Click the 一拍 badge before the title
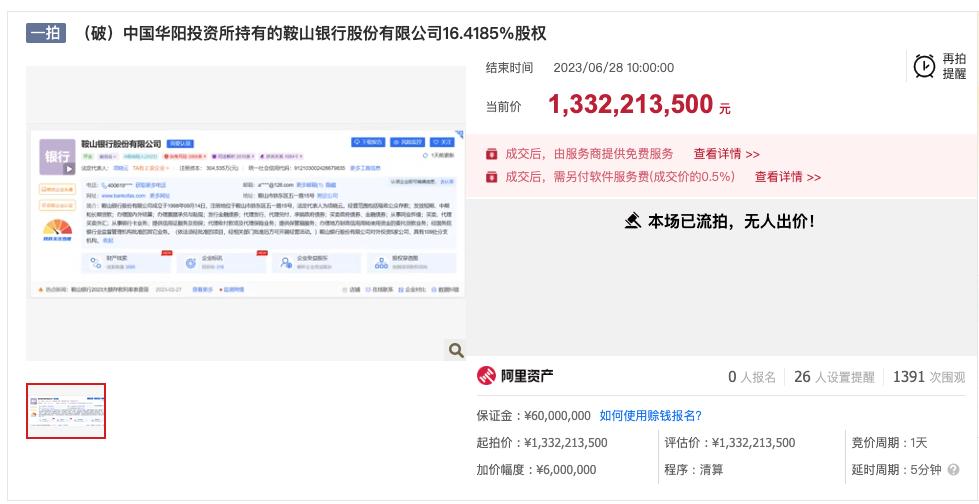Viewport: 979px width, 504px height. click(46, 32)
